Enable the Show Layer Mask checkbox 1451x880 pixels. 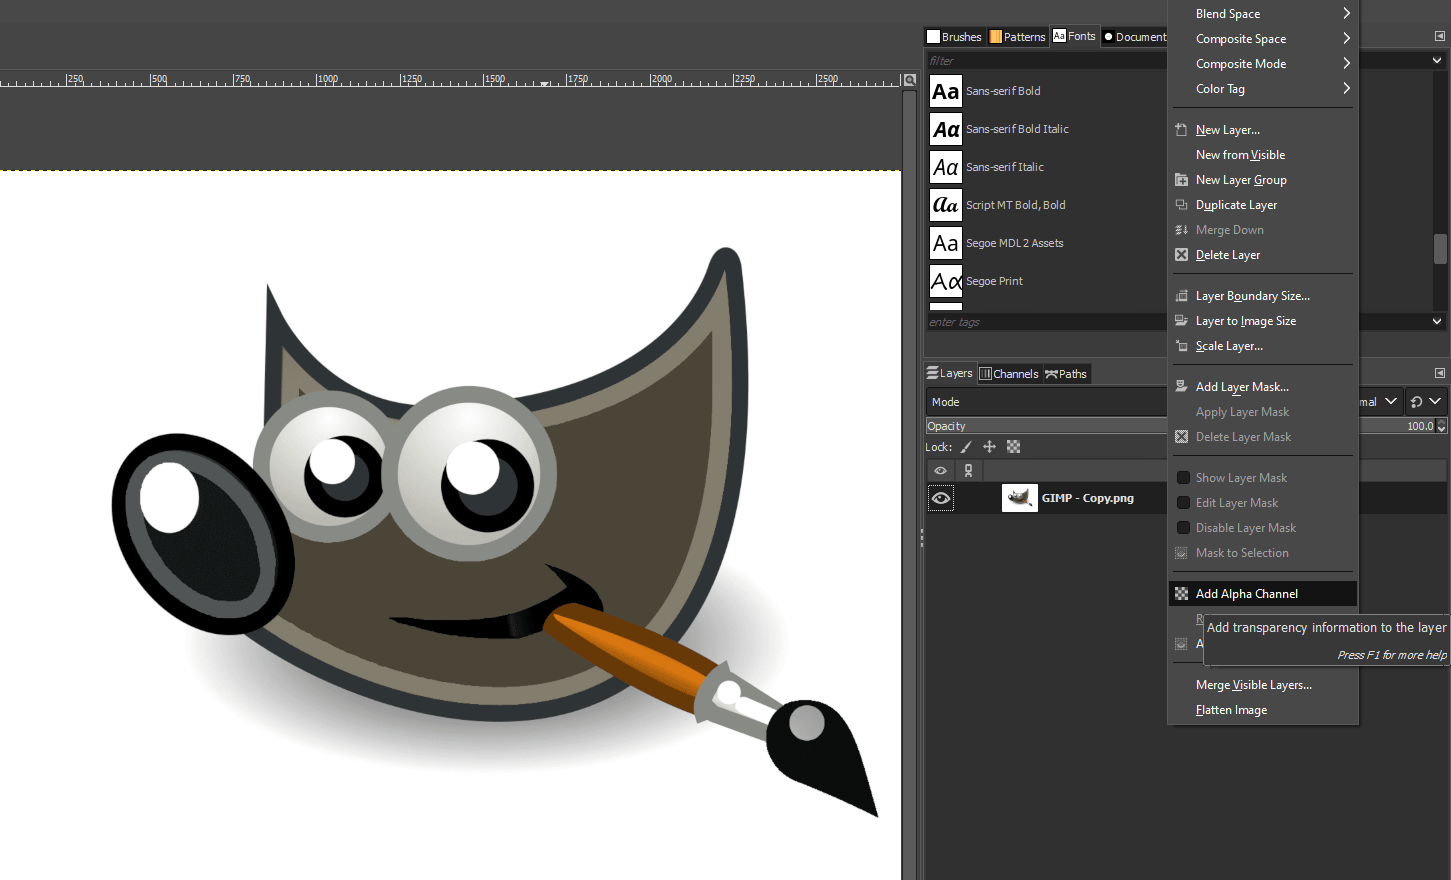(x=1184, y=477)
